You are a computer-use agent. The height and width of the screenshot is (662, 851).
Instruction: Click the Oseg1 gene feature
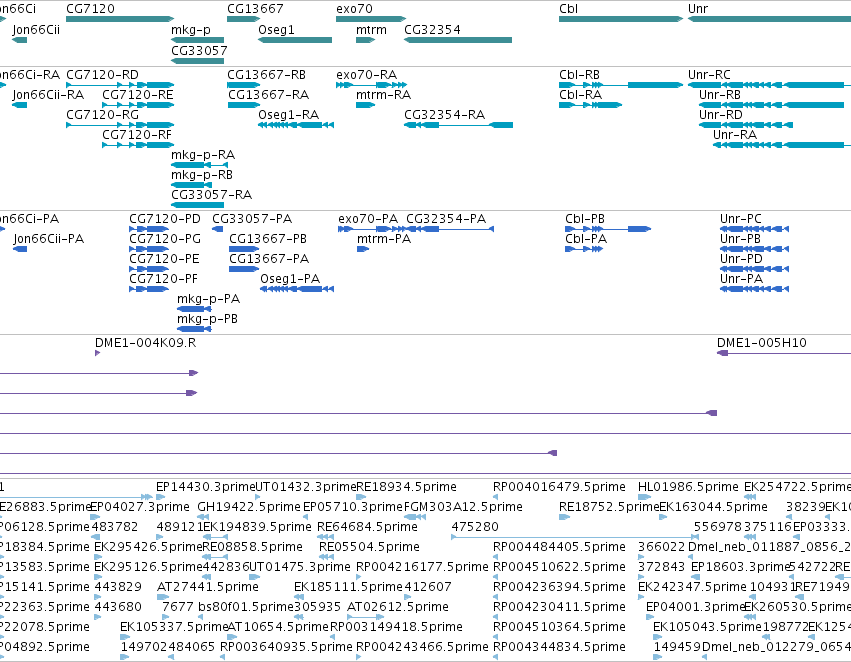click(x=295, y=40)
